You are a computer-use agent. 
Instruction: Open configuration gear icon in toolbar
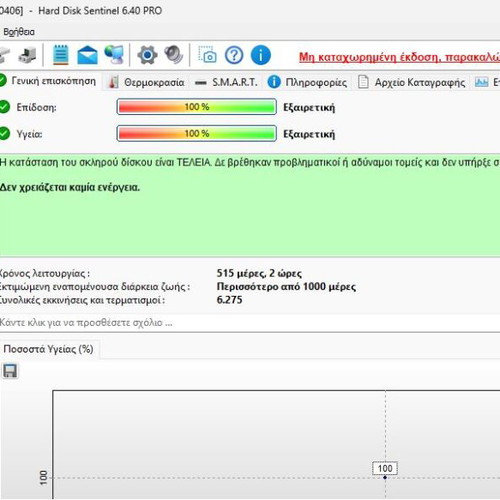coord(147,55)
